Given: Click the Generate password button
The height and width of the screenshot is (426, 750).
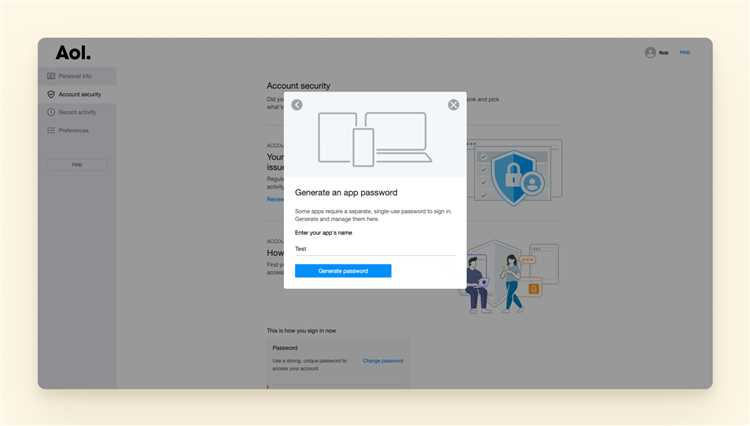Looking at the screenshot, I should [x=343, y=271].
